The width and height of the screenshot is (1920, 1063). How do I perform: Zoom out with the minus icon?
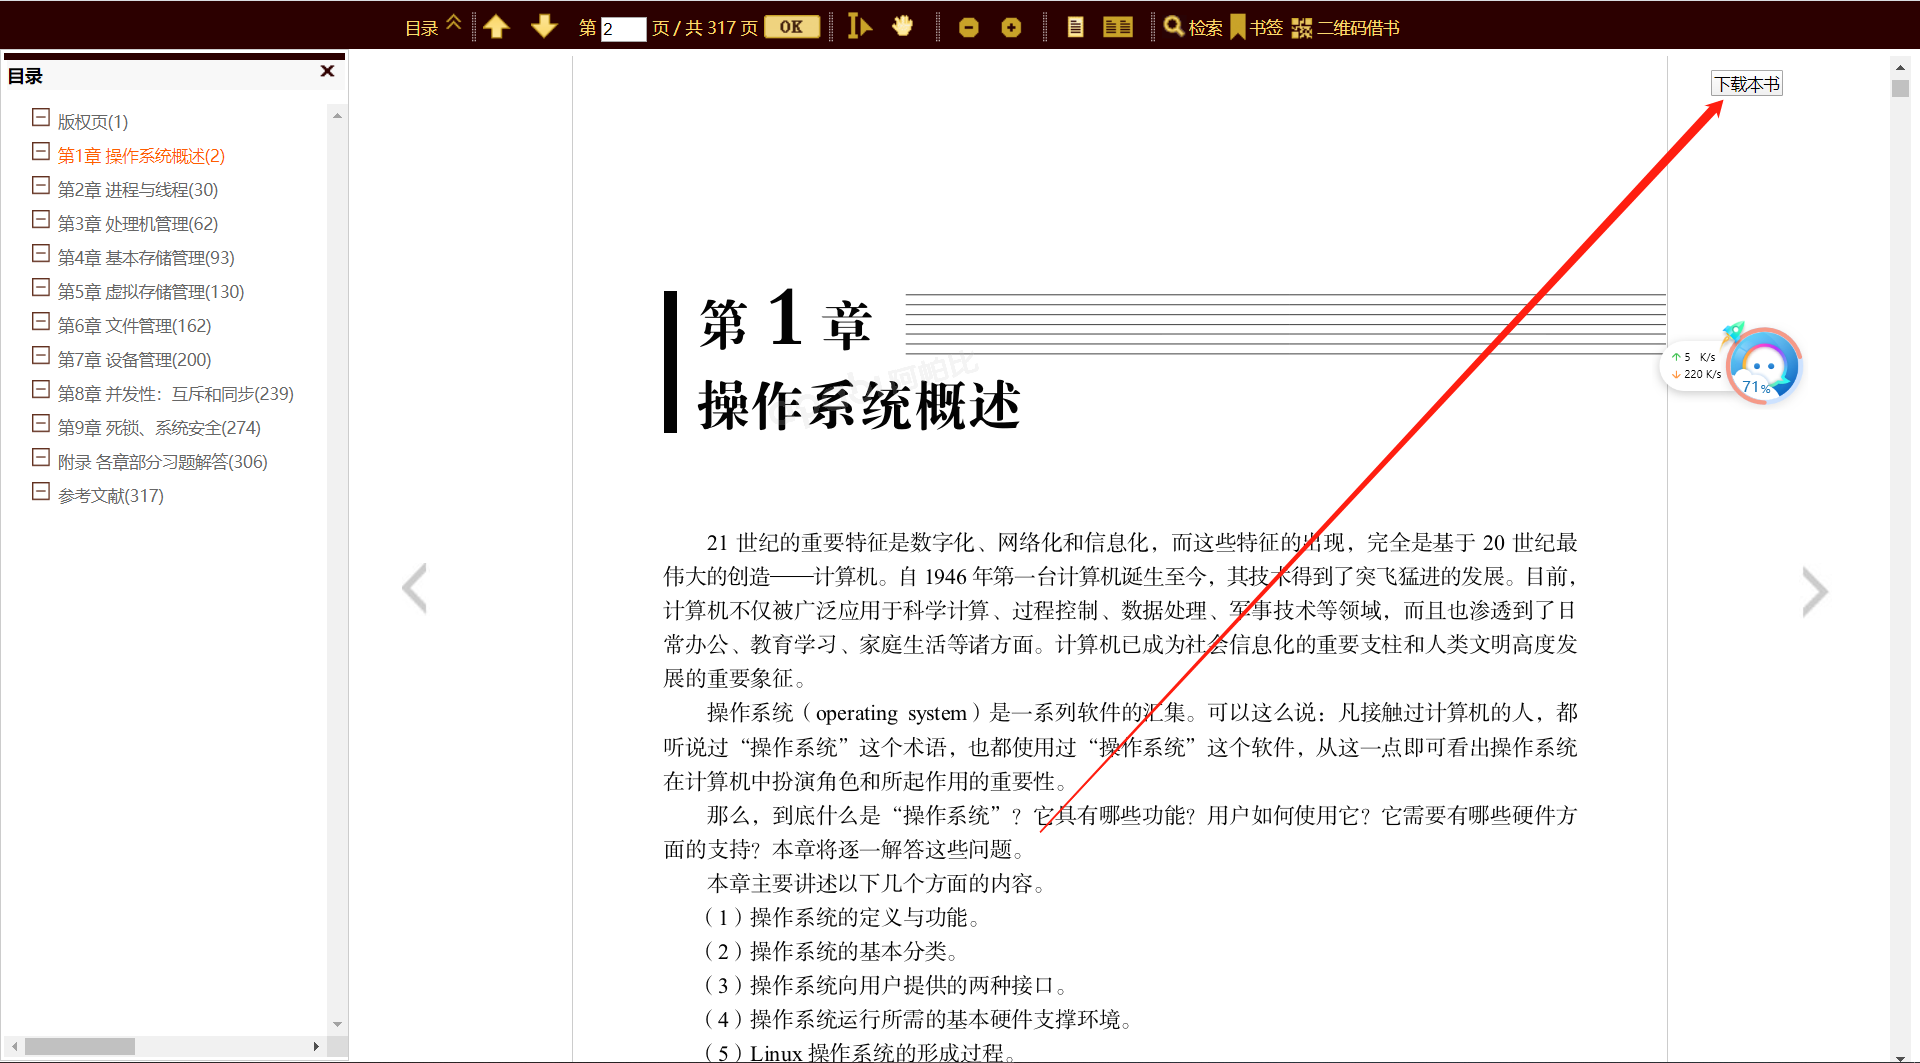(968, 28)
